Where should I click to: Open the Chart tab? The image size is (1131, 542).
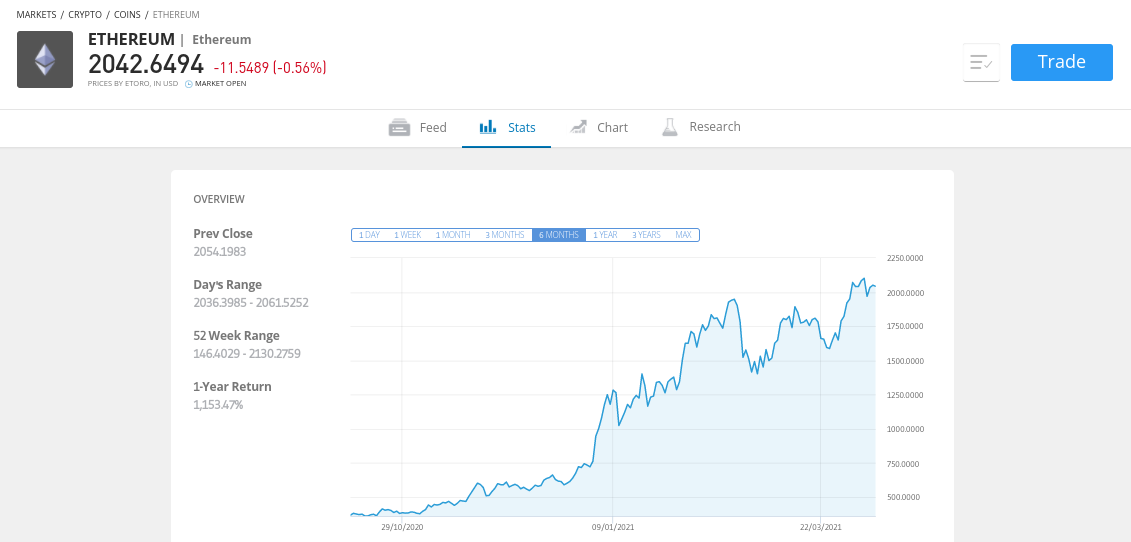pos(598,127)
